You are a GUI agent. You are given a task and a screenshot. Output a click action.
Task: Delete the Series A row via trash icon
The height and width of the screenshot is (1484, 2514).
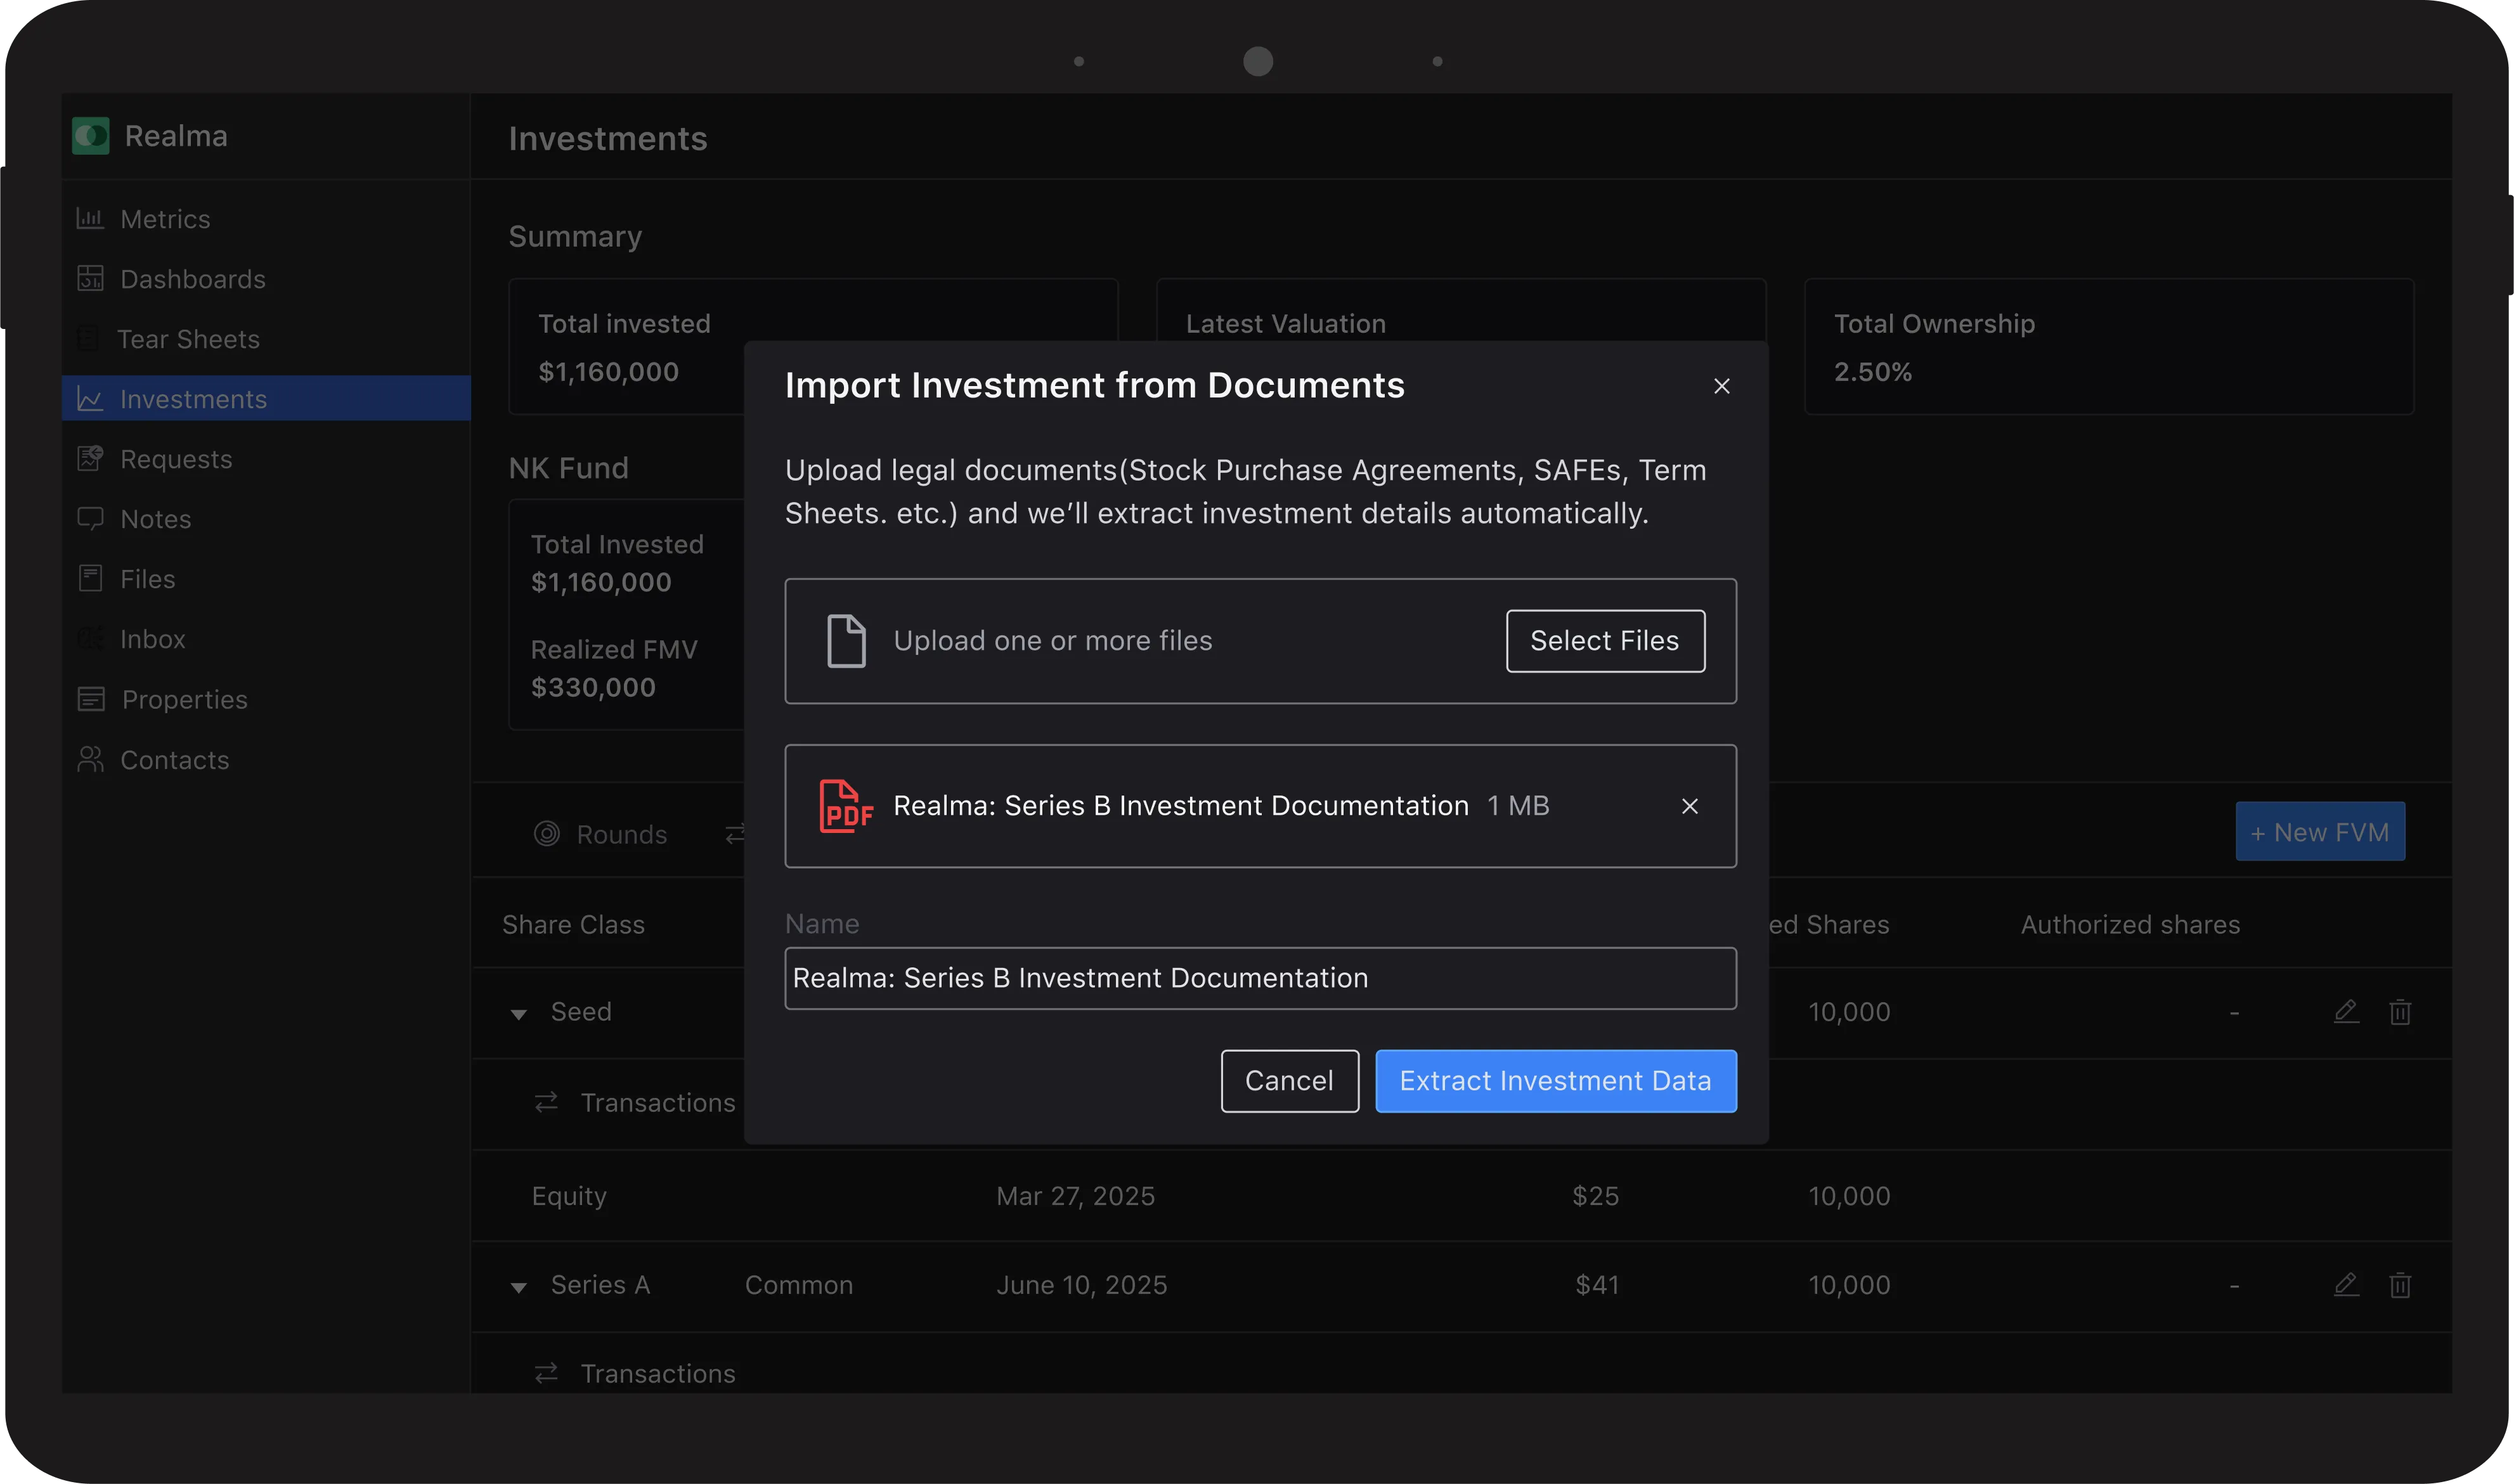pos(2400,1285)
